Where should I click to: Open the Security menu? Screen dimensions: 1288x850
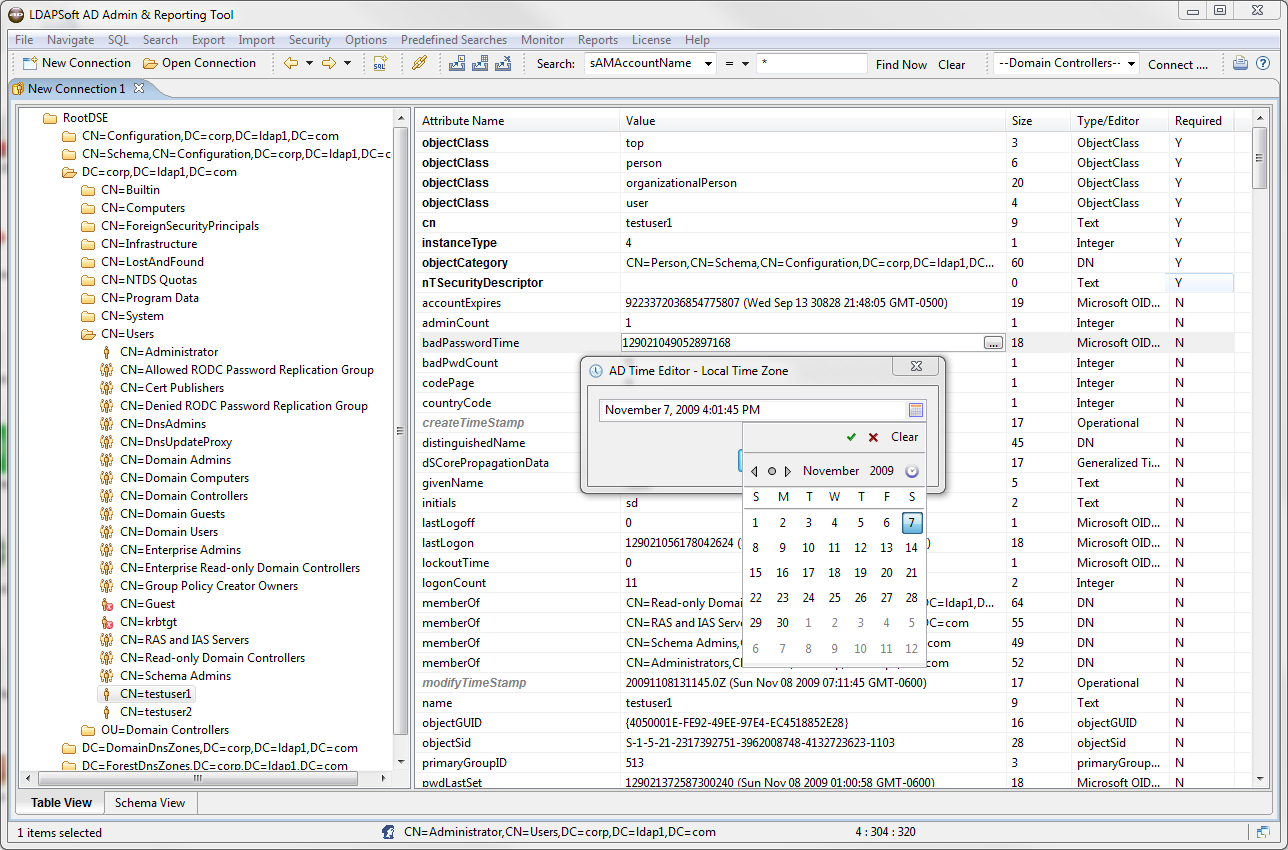pyautogui.click(x=310, y=40)
